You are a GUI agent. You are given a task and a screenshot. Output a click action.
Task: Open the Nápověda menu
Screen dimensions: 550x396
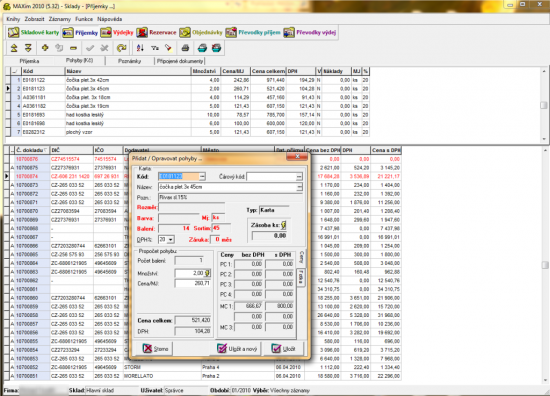click(109, 19)
